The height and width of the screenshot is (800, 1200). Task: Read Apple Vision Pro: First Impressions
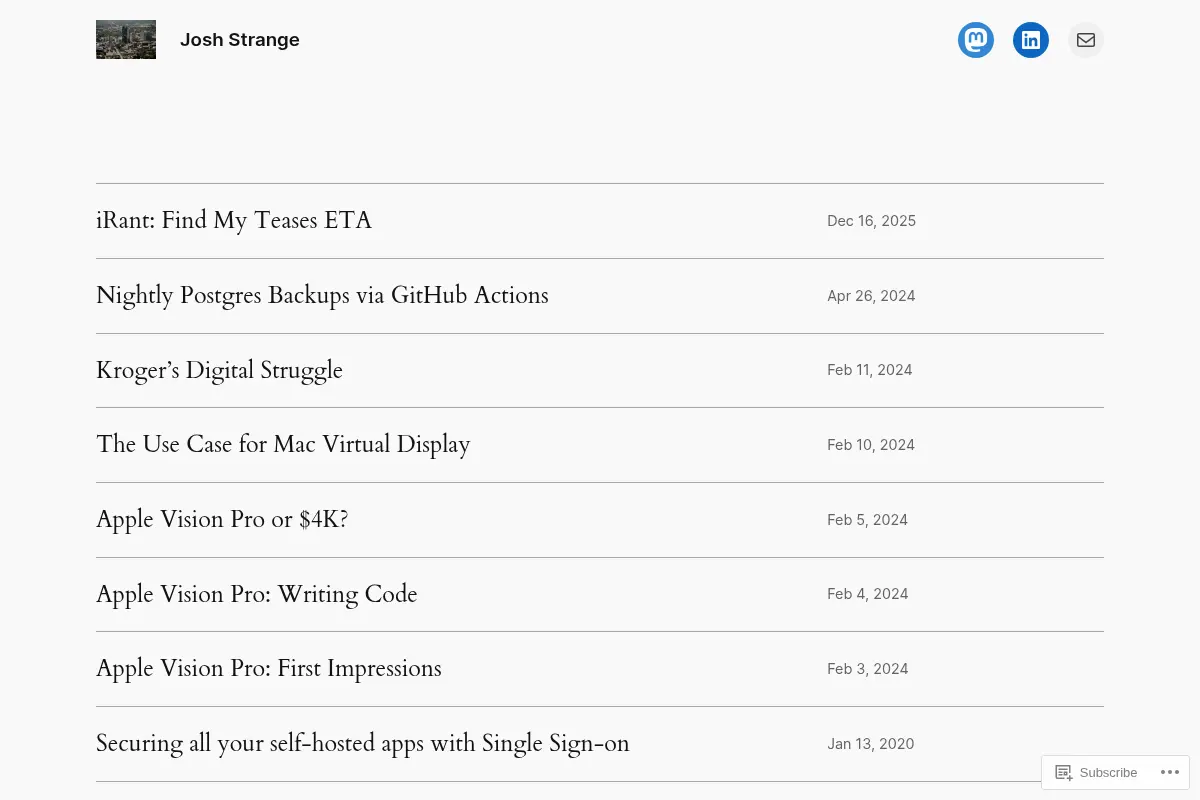(269, 669)
